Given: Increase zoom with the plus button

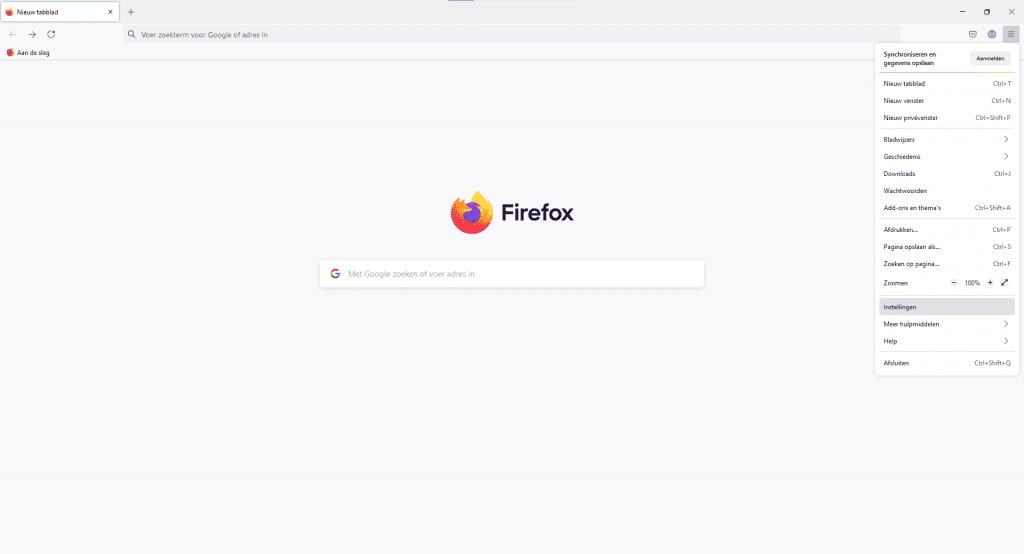Looking at the screenshot, I should coord(990,283).
